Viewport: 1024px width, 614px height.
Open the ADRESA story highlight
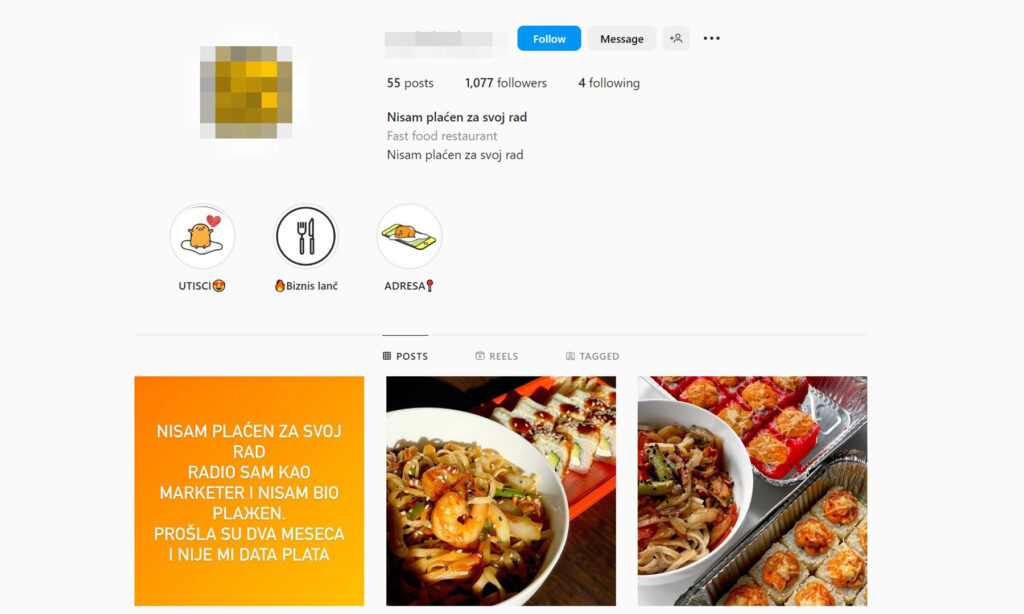click(409, 236)
